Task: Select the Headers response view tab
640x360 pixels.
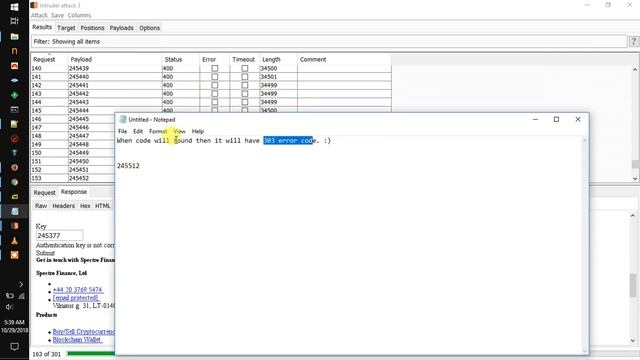Action: point(64,206)
